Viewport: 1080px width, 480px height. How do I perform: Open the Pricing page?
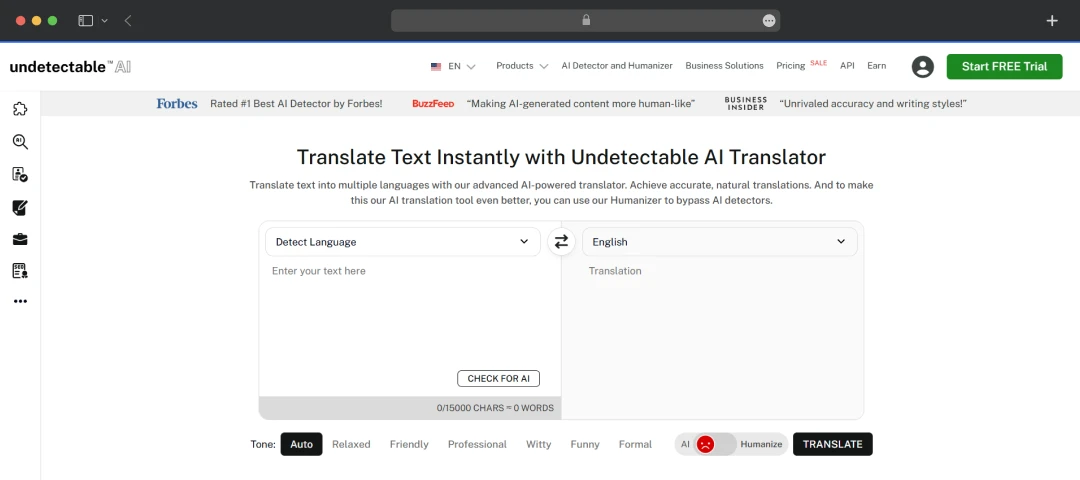point(790,66)
